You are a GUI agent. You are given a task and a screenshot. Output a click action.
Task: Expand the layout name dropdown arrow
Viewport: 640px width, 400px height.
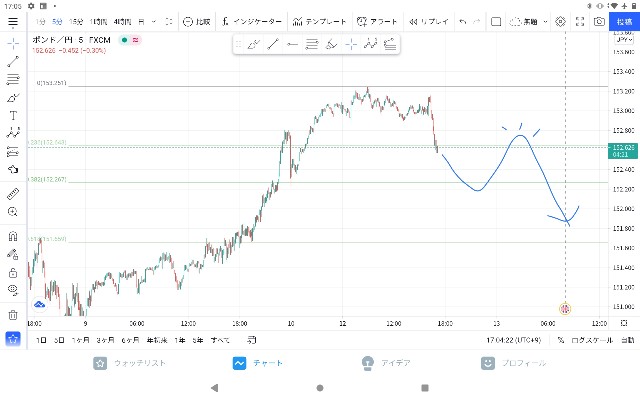click(x=545, y=22)
